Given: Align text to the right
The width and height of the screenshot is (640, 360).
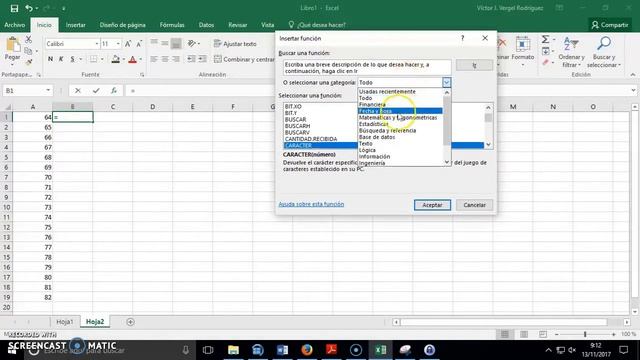Looking at the screenshot, I should tap(176, 59).
